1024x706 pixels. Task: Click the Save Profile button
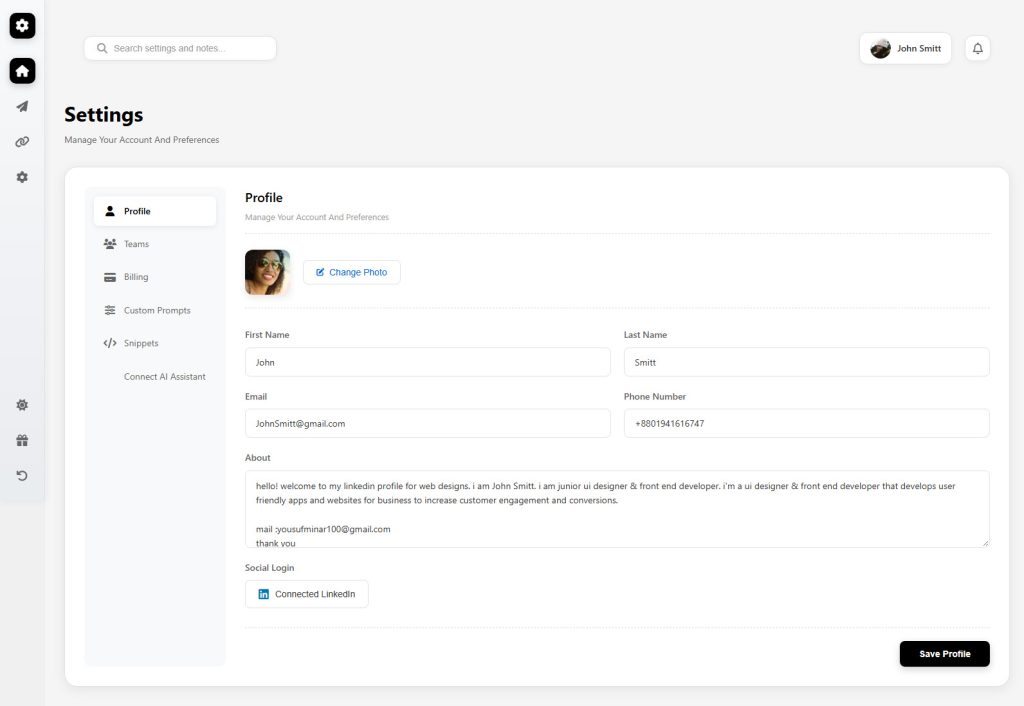(944, 654)
